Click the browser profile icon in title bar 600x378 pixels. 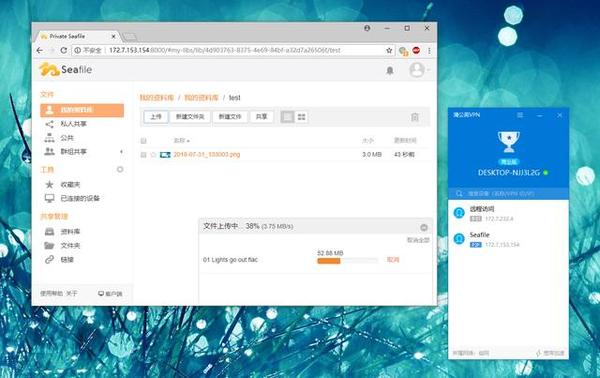pos(367,28)
